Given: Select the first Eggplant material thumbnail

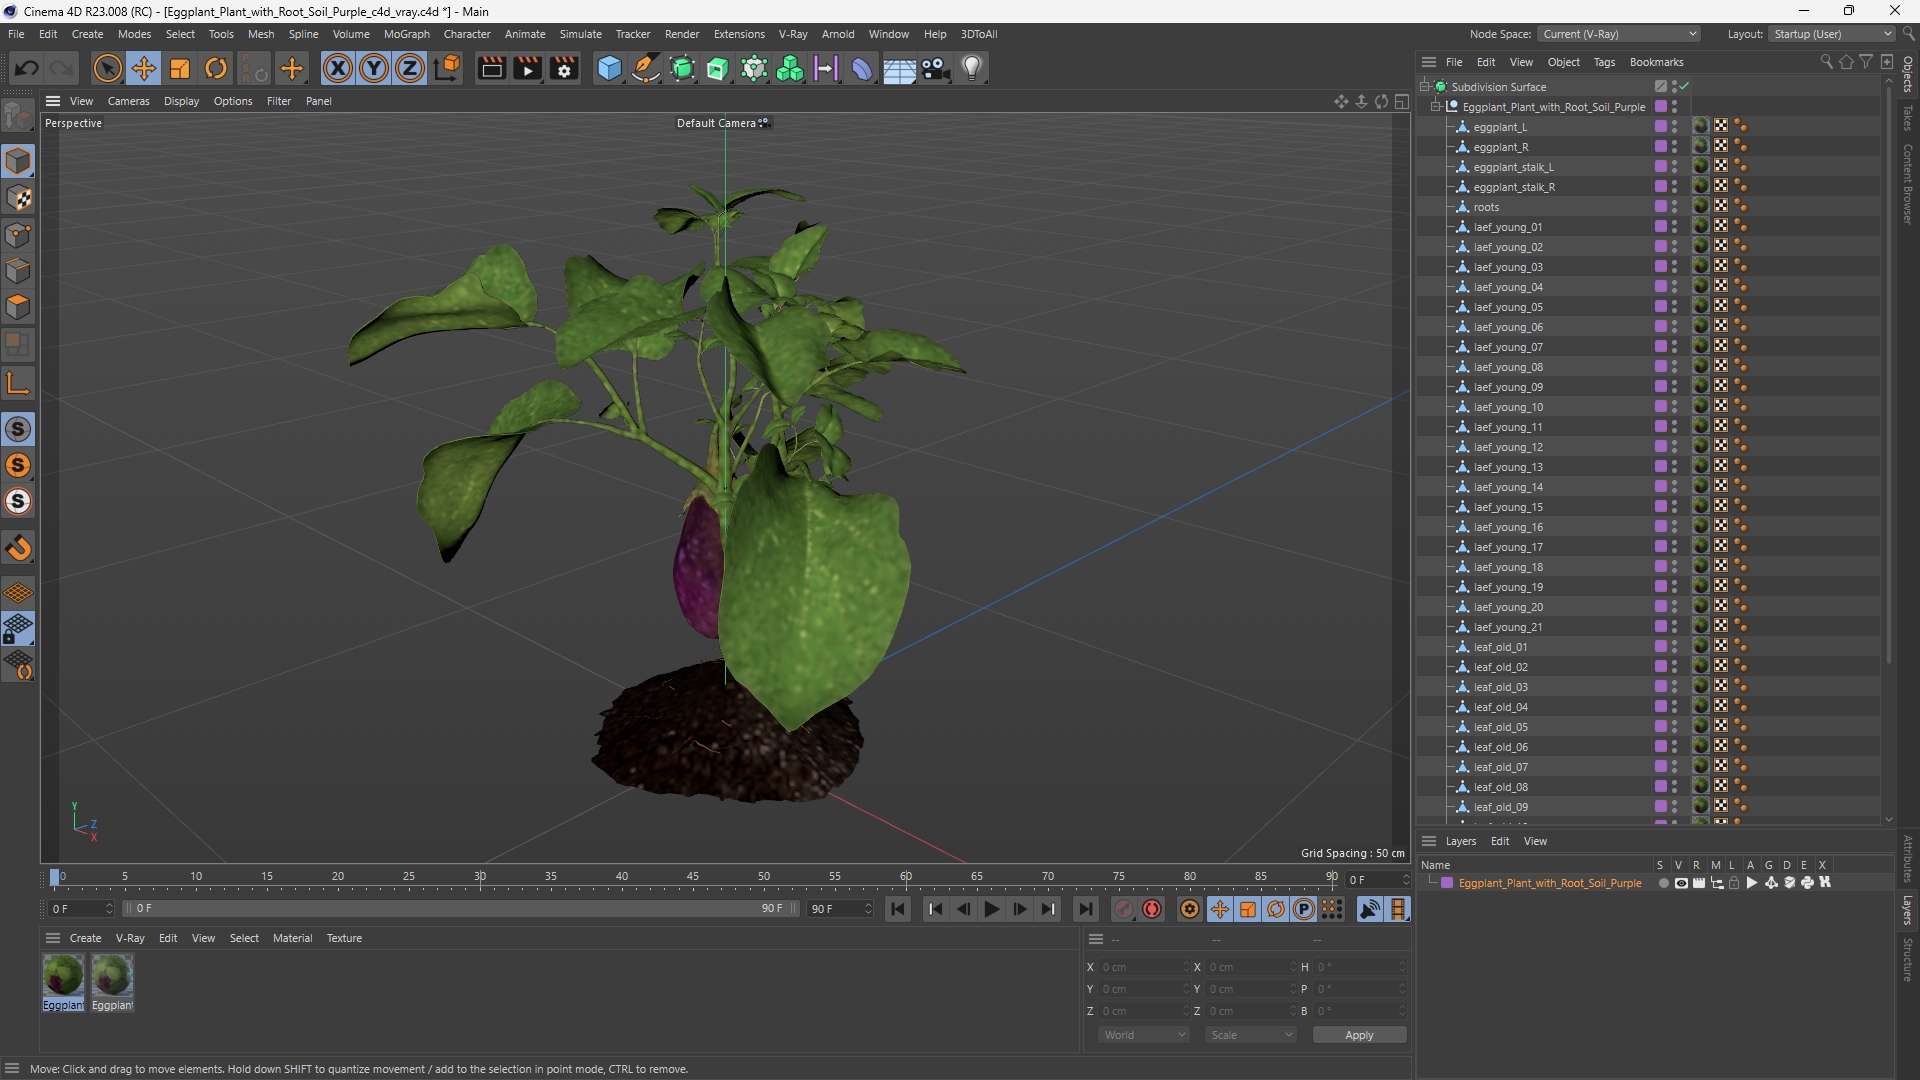Looking at the screenshot, I should [63, 975].
